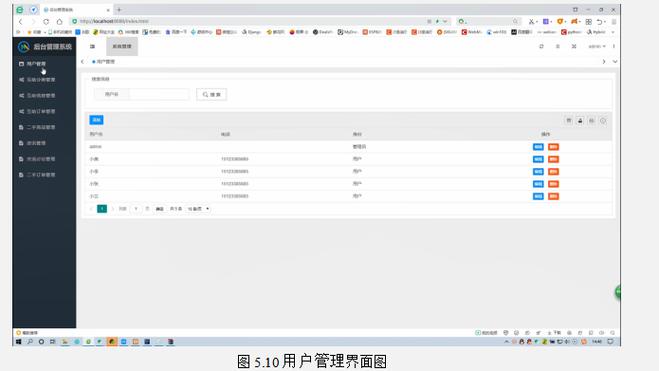Open taskbar Task View
659x371 pixels.
(53, 342)
